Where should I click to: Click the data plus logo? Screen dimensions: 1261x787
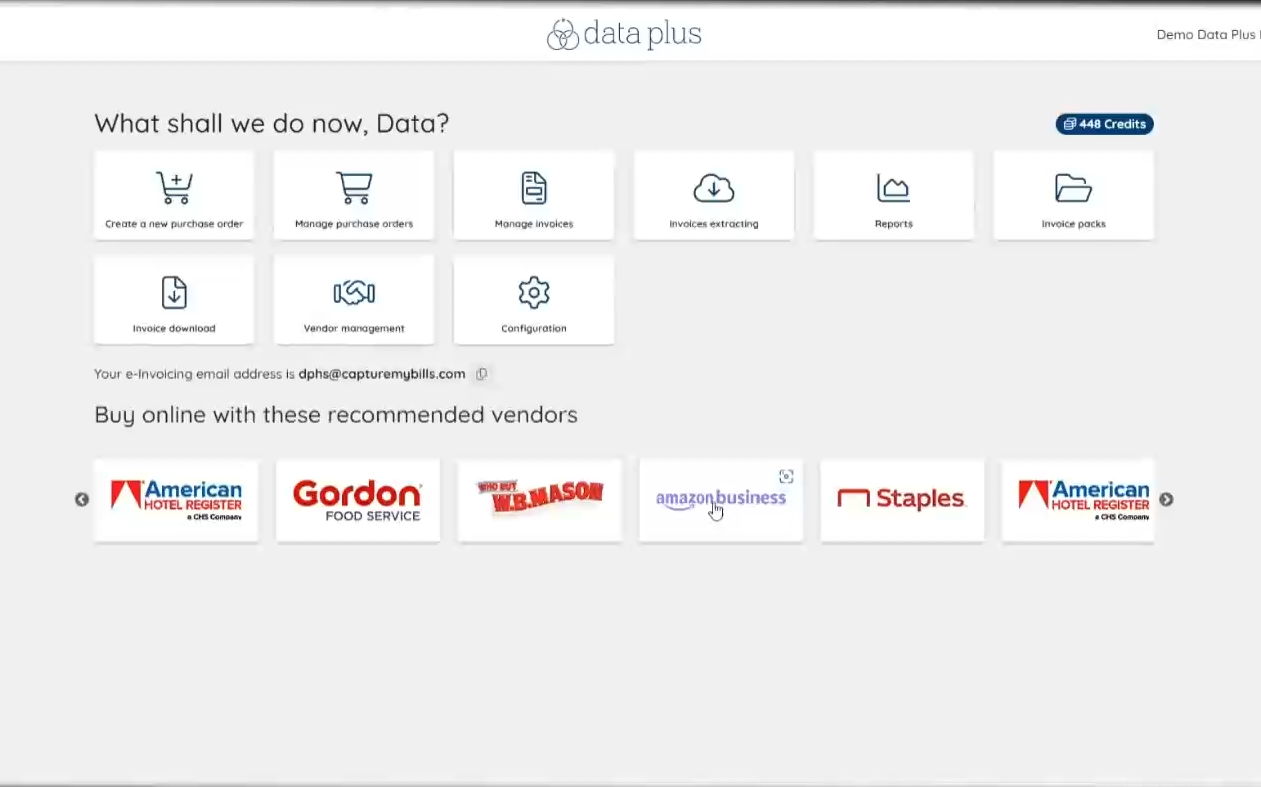coord(624,34)
